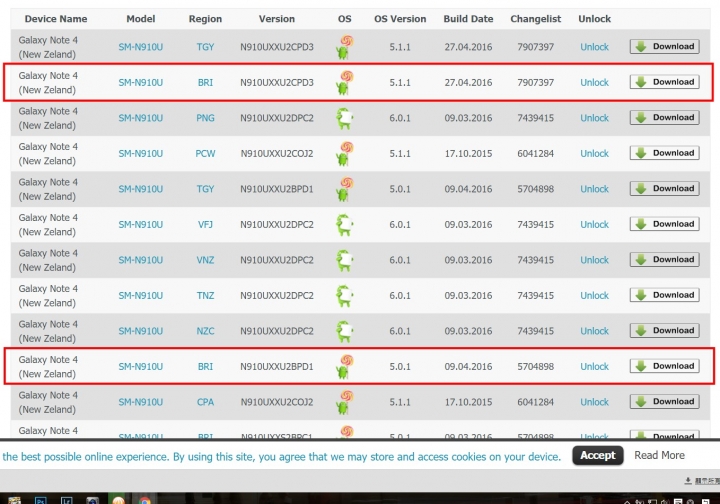Click the Lollipop icon in the TGY N910UXXU2BPD1 row
This screenshot has height=504, width=720.
point(344,189)
